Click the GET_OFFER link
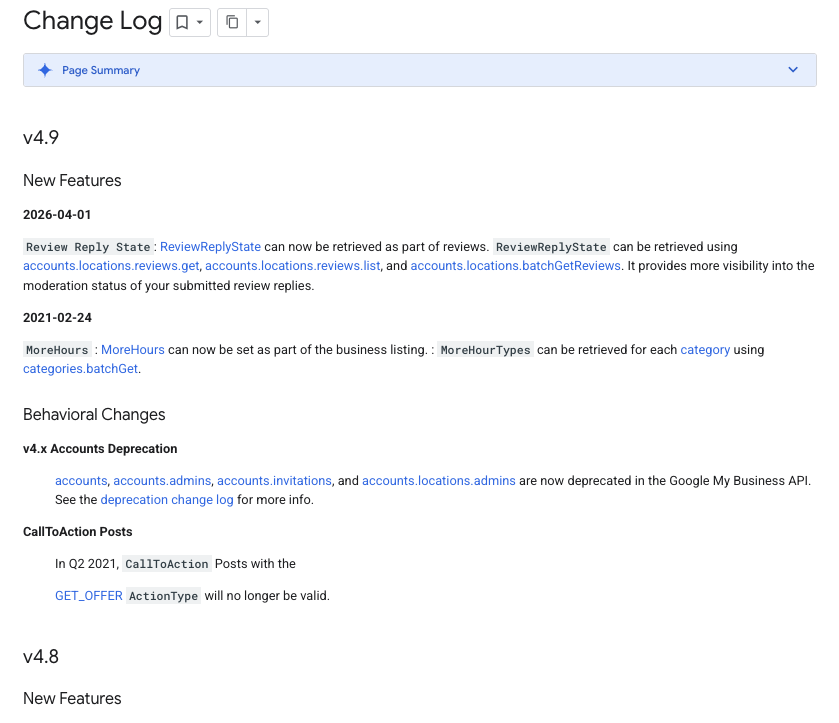 click(x=88, y=596)
